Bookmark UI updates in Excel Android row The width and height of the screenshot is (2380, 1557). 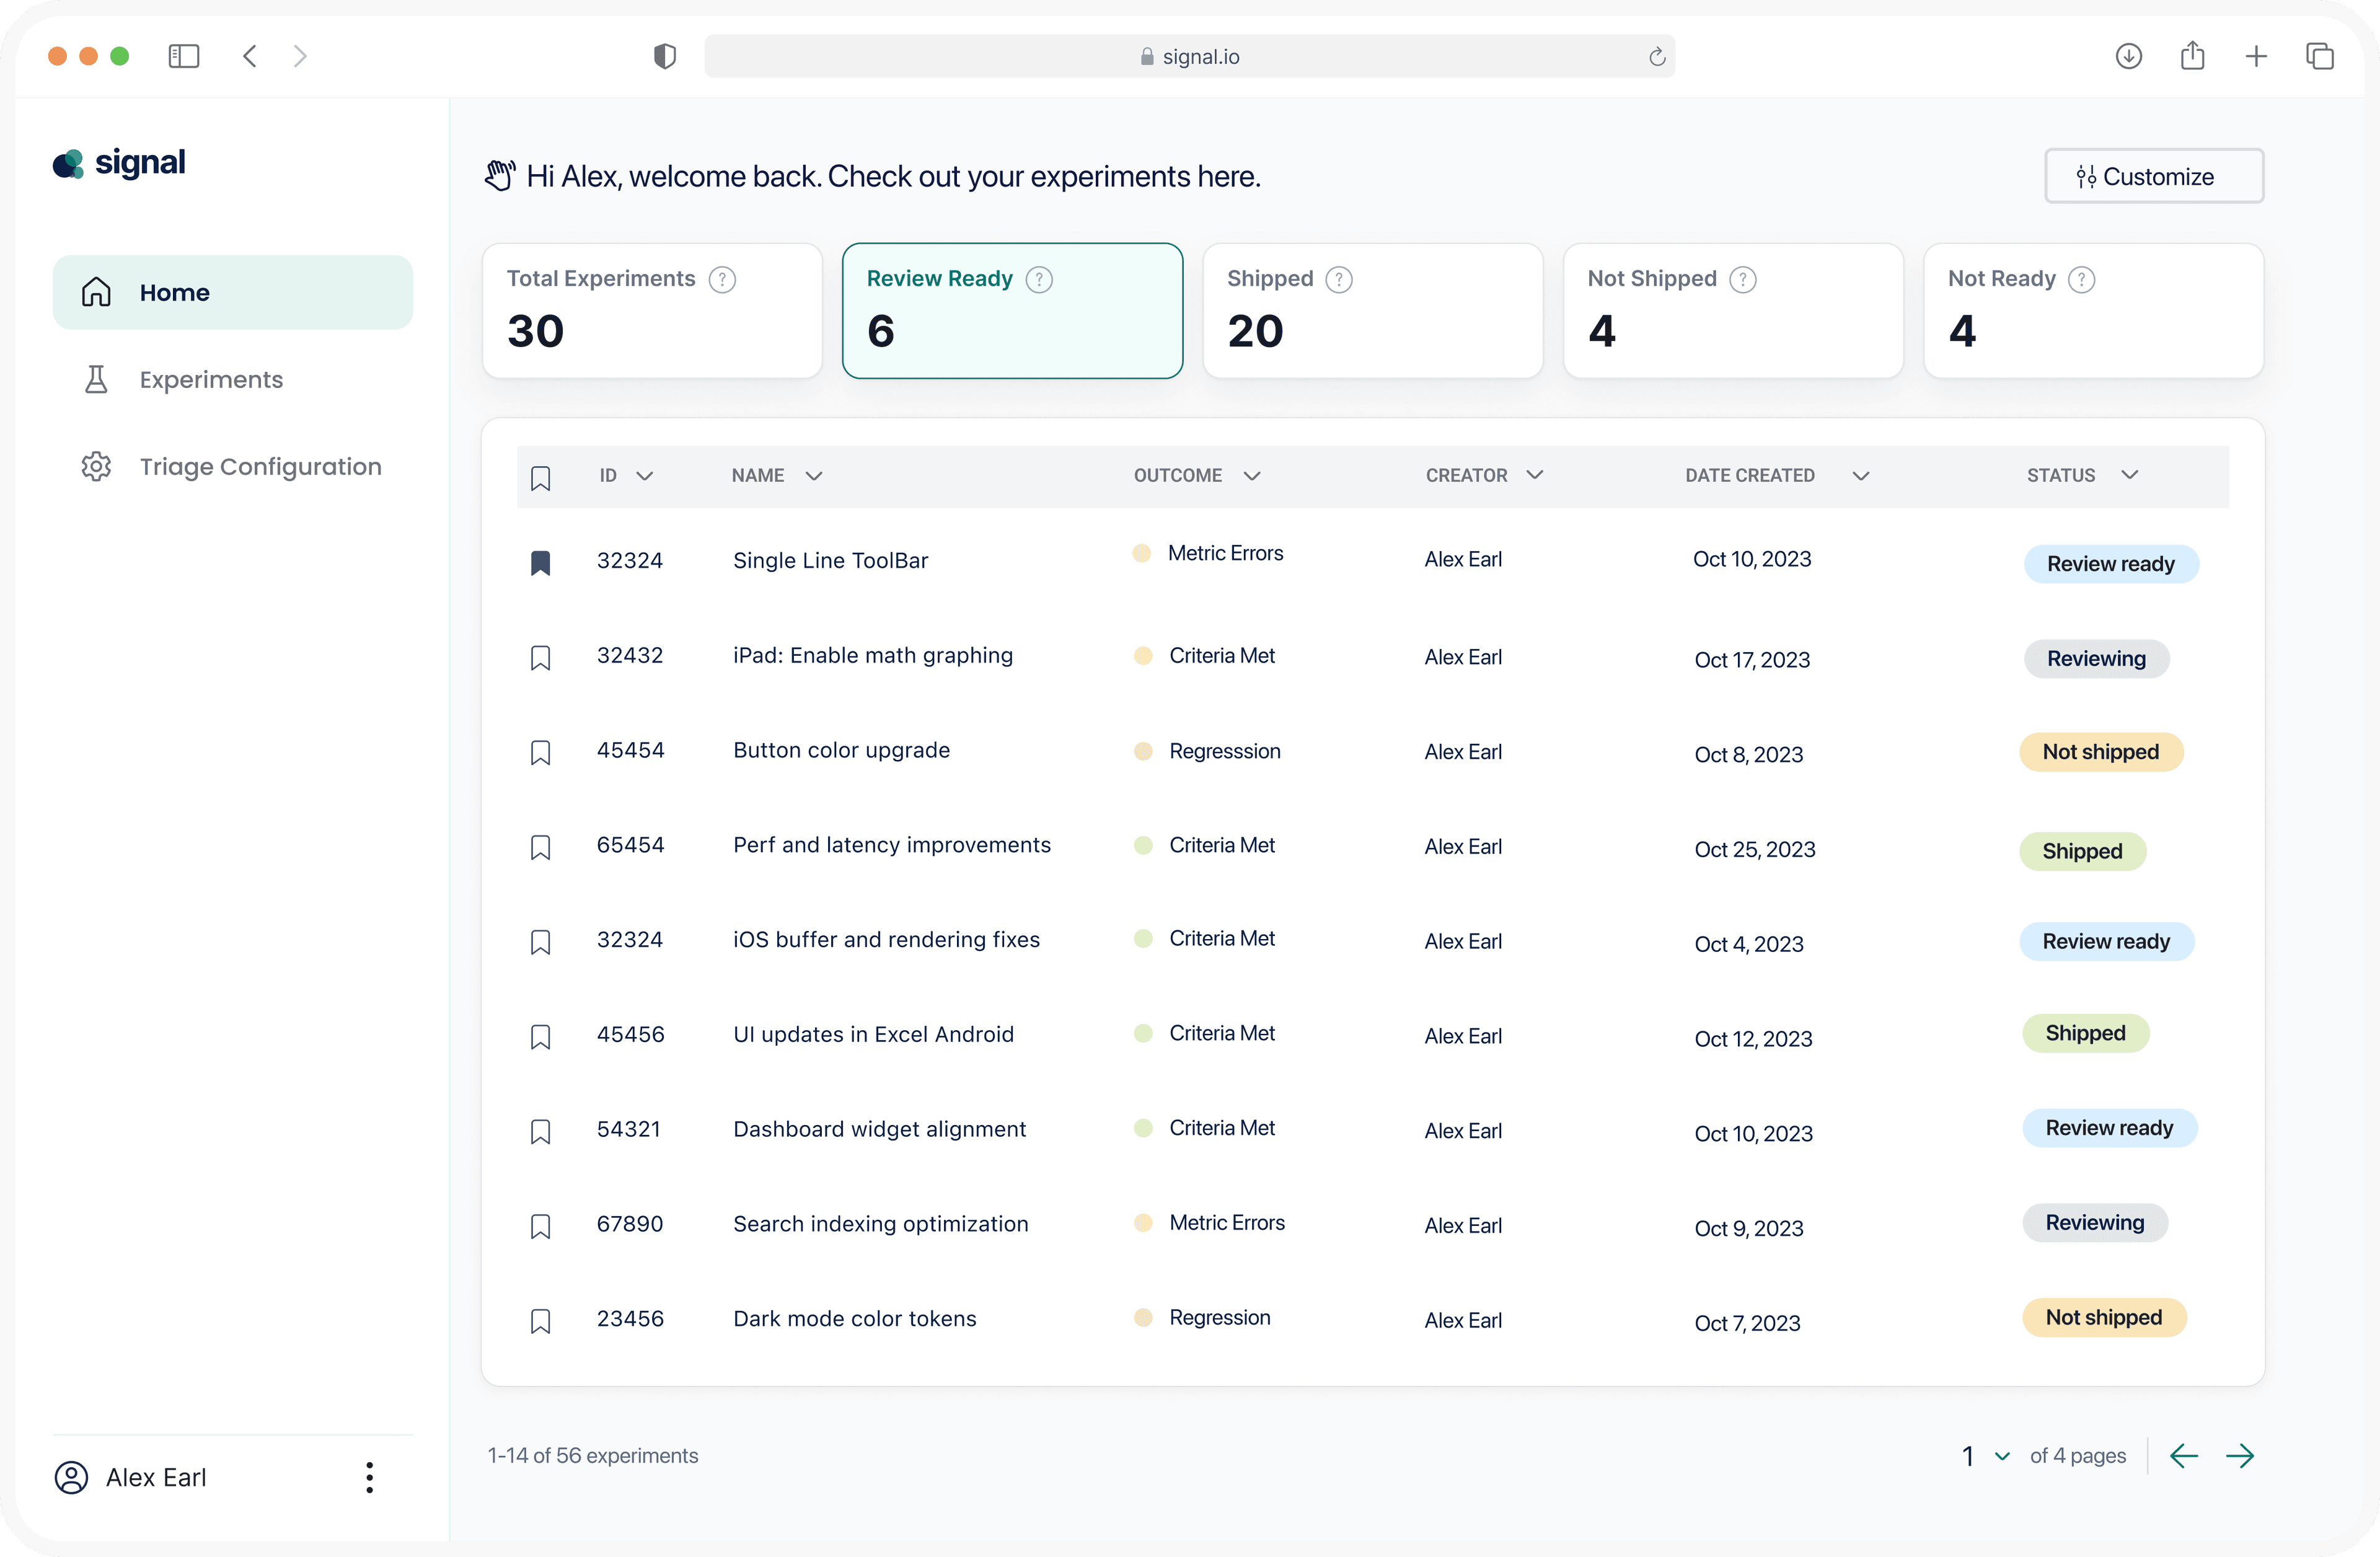tap(540, 1037)
